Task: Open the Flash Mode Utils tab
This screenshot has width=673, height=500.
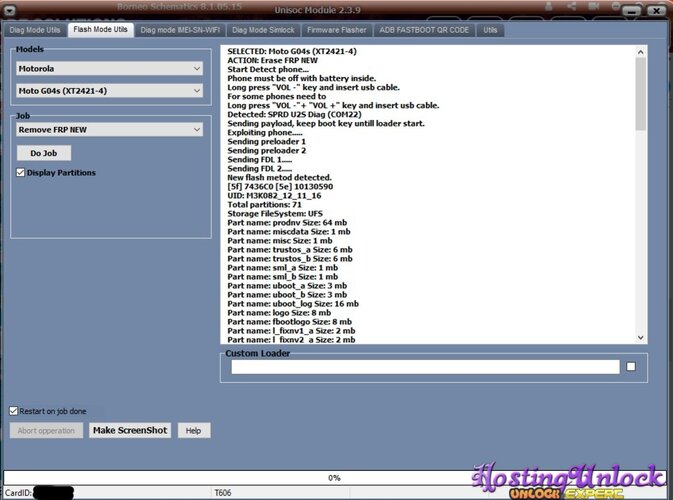Action: [x=100, y=30]
